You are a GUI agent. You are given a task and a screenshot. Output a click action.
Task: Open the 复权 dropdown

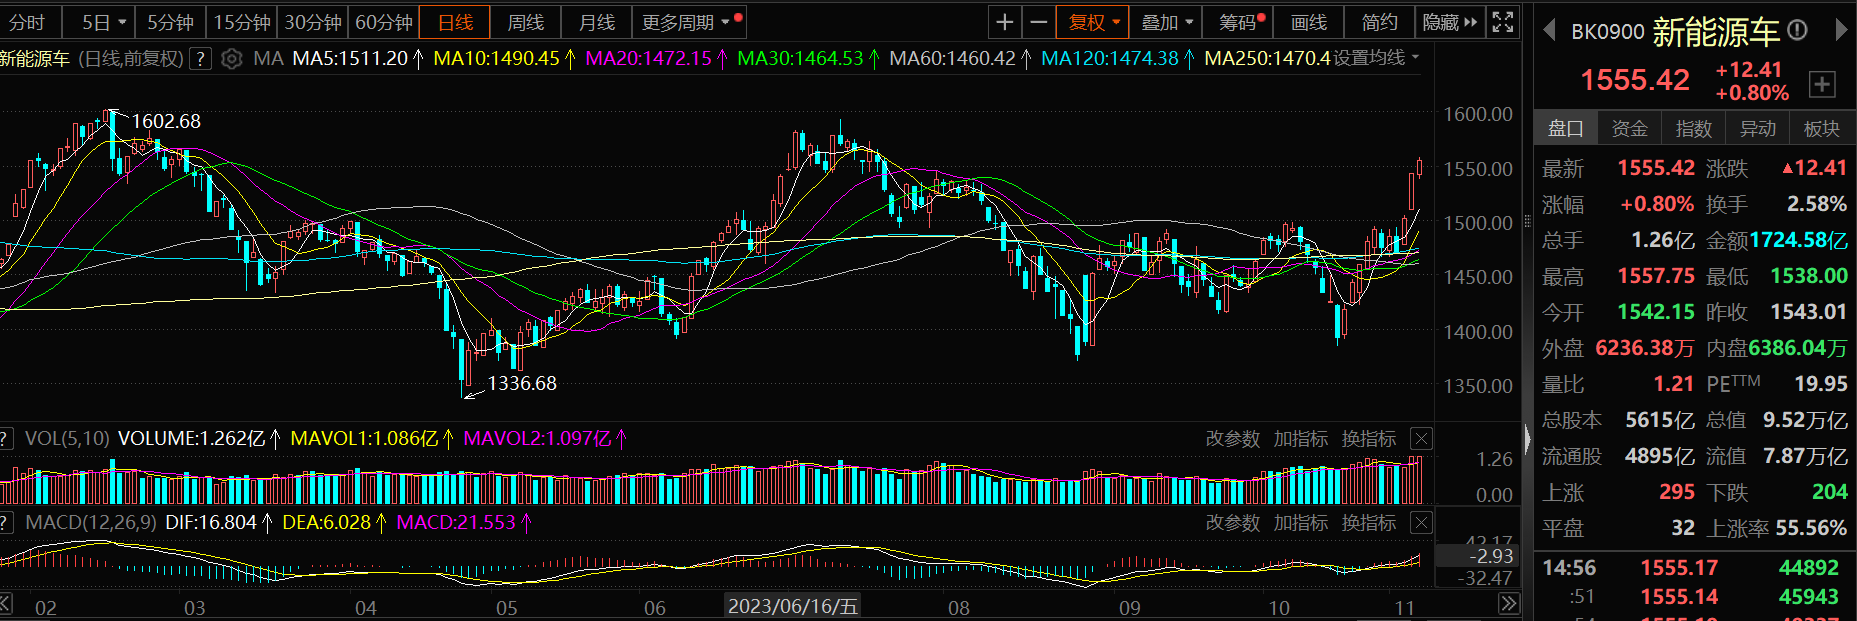coord(1093,22)
